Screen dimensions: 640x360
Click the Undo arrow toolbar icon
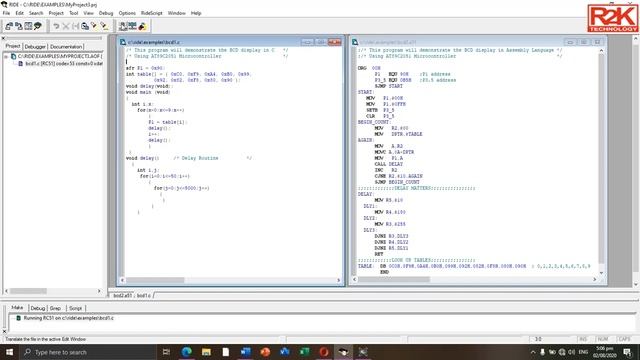pos(56,26)
